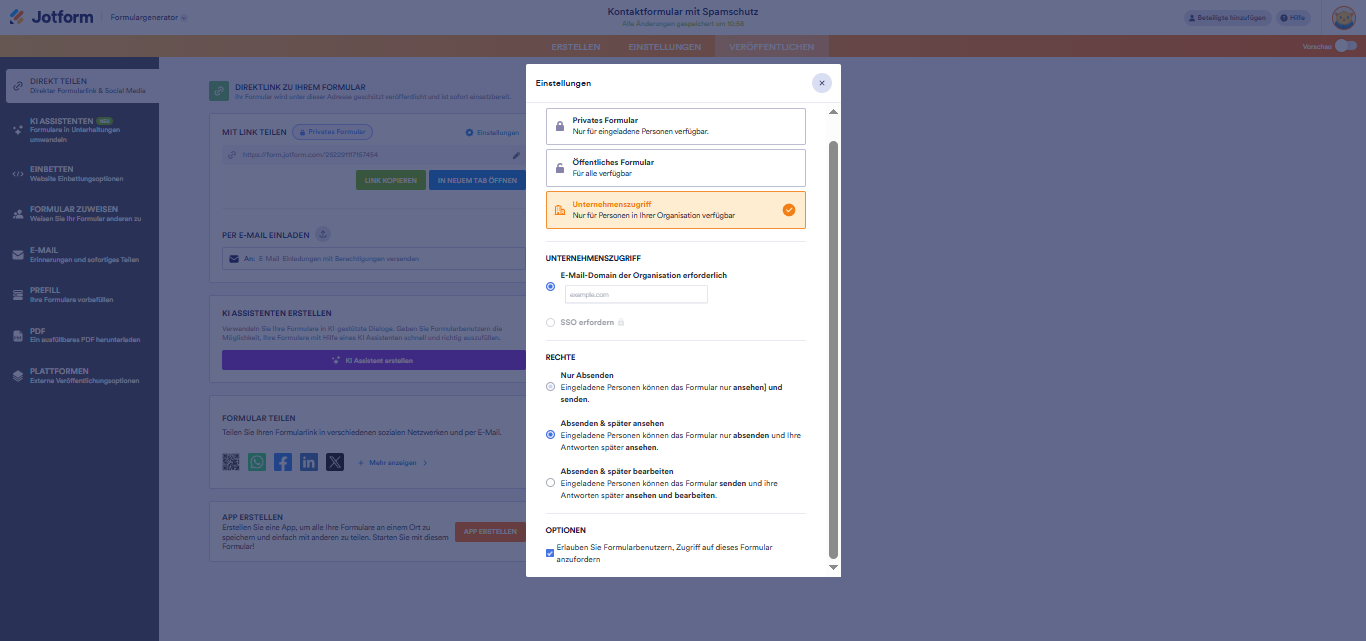Screen dimensions: 1366x641
Task: Click scroll up arrow in the dialog
Action: click(x=833, y=111)
